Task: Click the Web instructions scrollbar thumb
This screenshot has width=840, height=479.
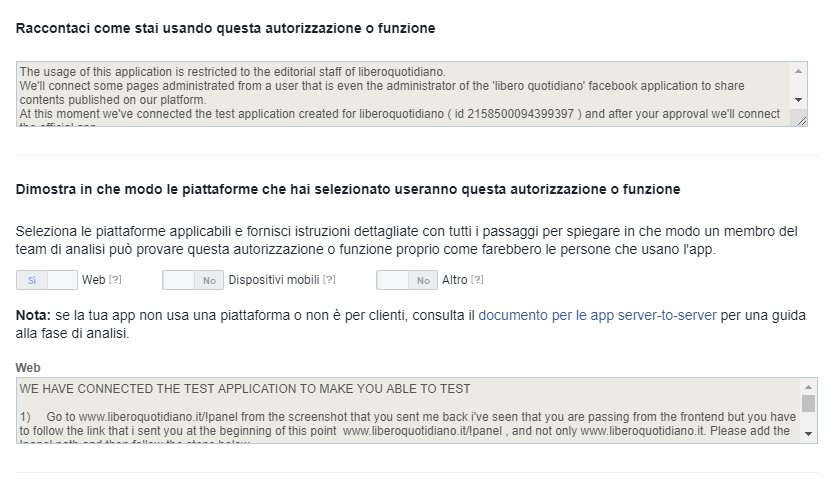Action: (809, 403)
